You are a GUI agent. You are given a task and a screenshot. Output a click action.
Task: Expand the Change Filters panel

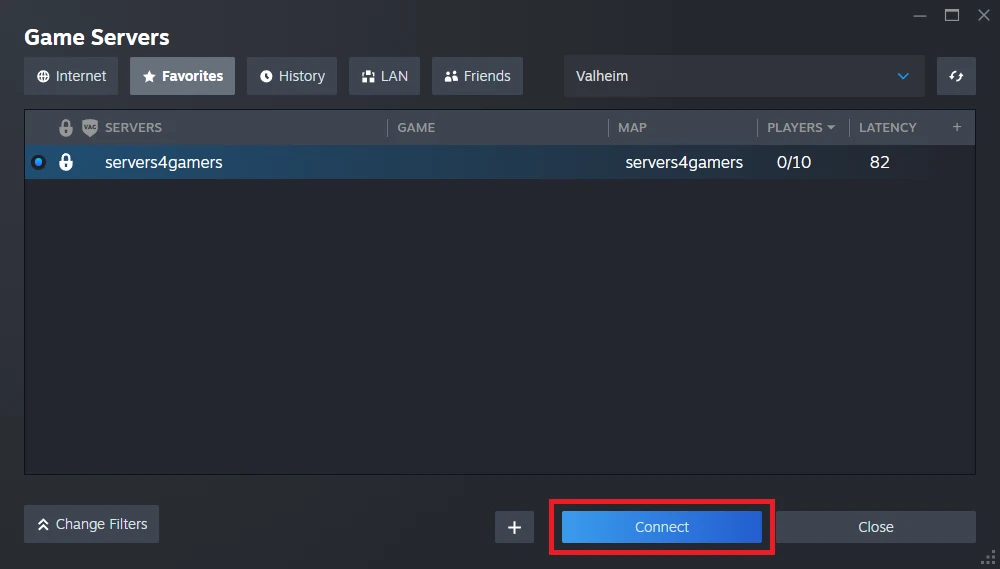tap(91, 524)
